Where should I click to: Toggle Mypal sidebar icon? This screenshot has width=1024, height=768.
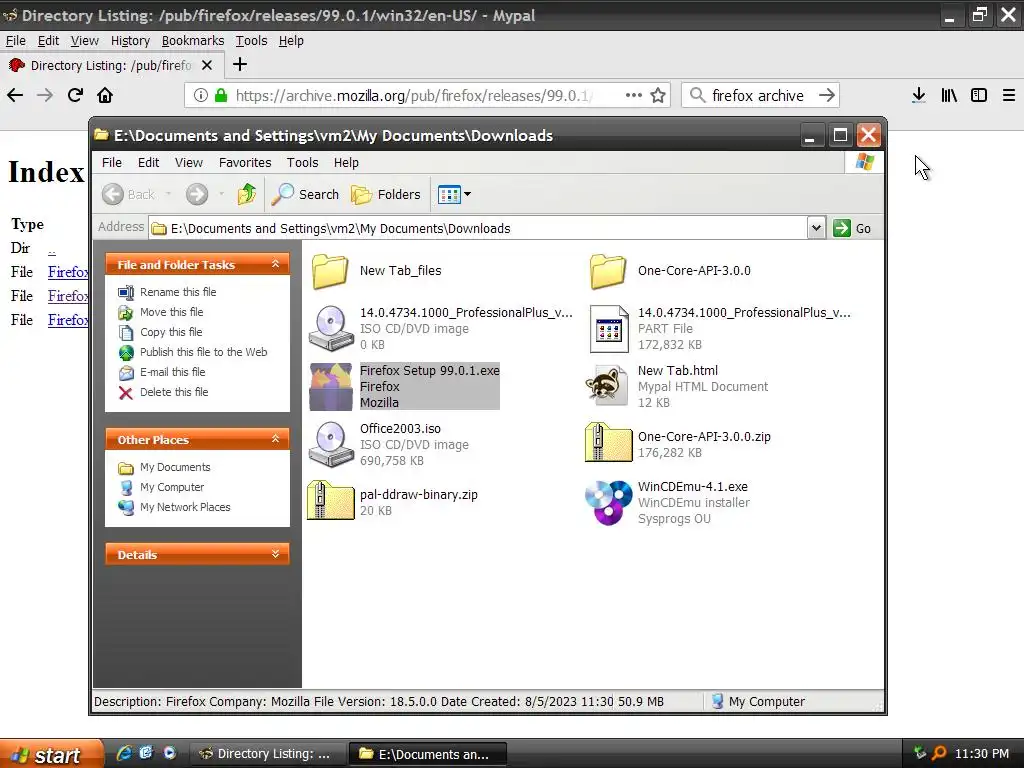[x=978, y=95]
